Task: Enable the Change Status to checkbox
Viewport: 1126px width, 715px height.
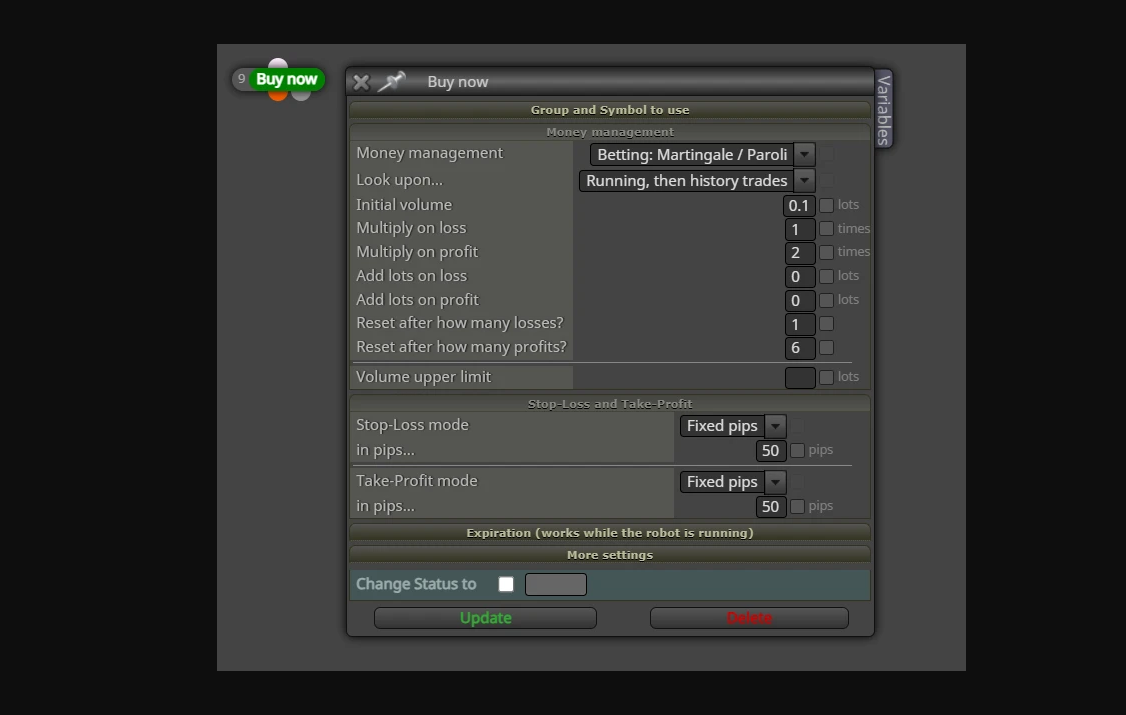Action: (x=506, y=584)
